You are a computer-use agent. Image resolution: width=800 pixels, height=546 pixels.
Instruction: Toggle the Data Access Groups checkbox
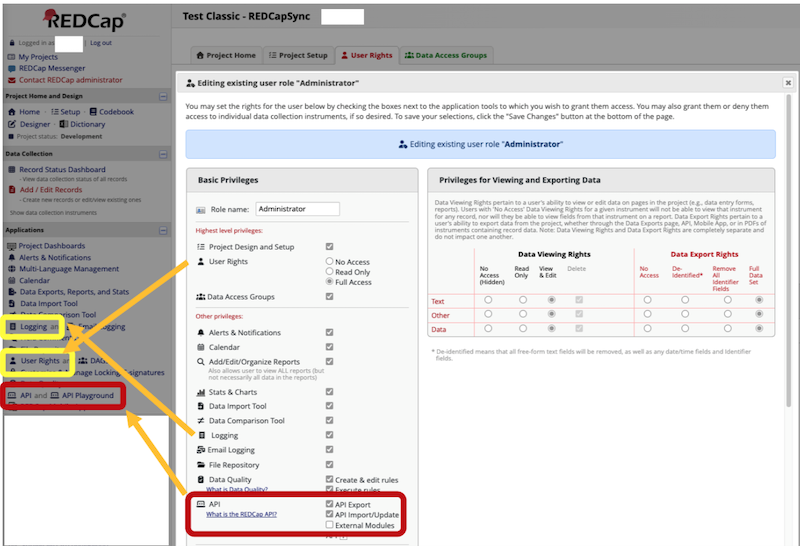click(330, 296)
